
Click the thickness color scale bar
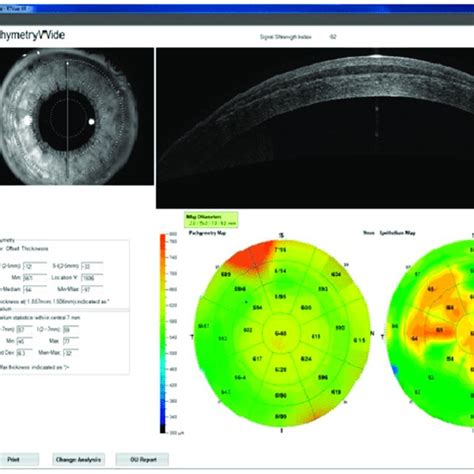[x=163, y=333]
